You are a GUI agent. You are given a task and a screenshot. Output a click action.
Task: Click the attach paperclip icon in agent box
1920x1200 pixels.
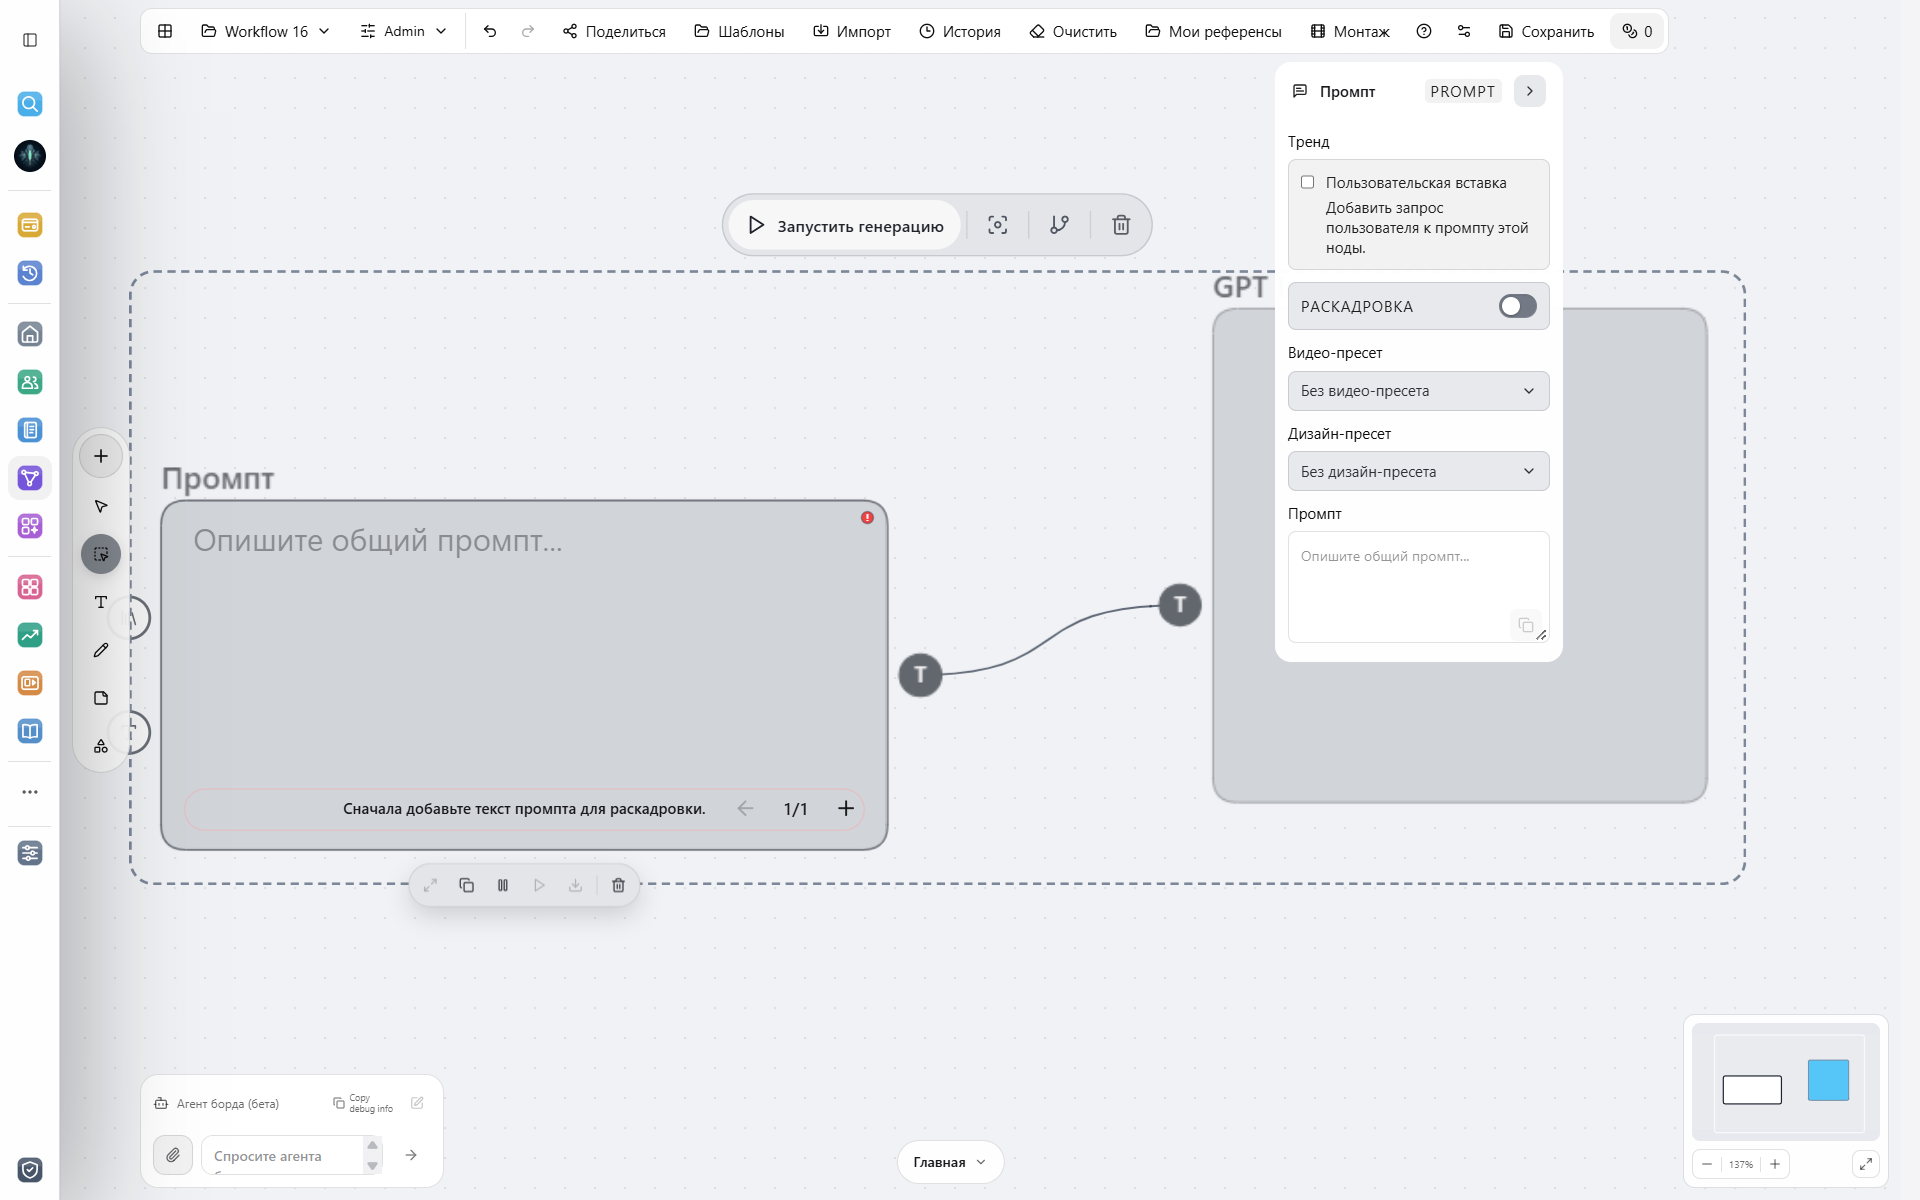click(x=173, y=1155)
